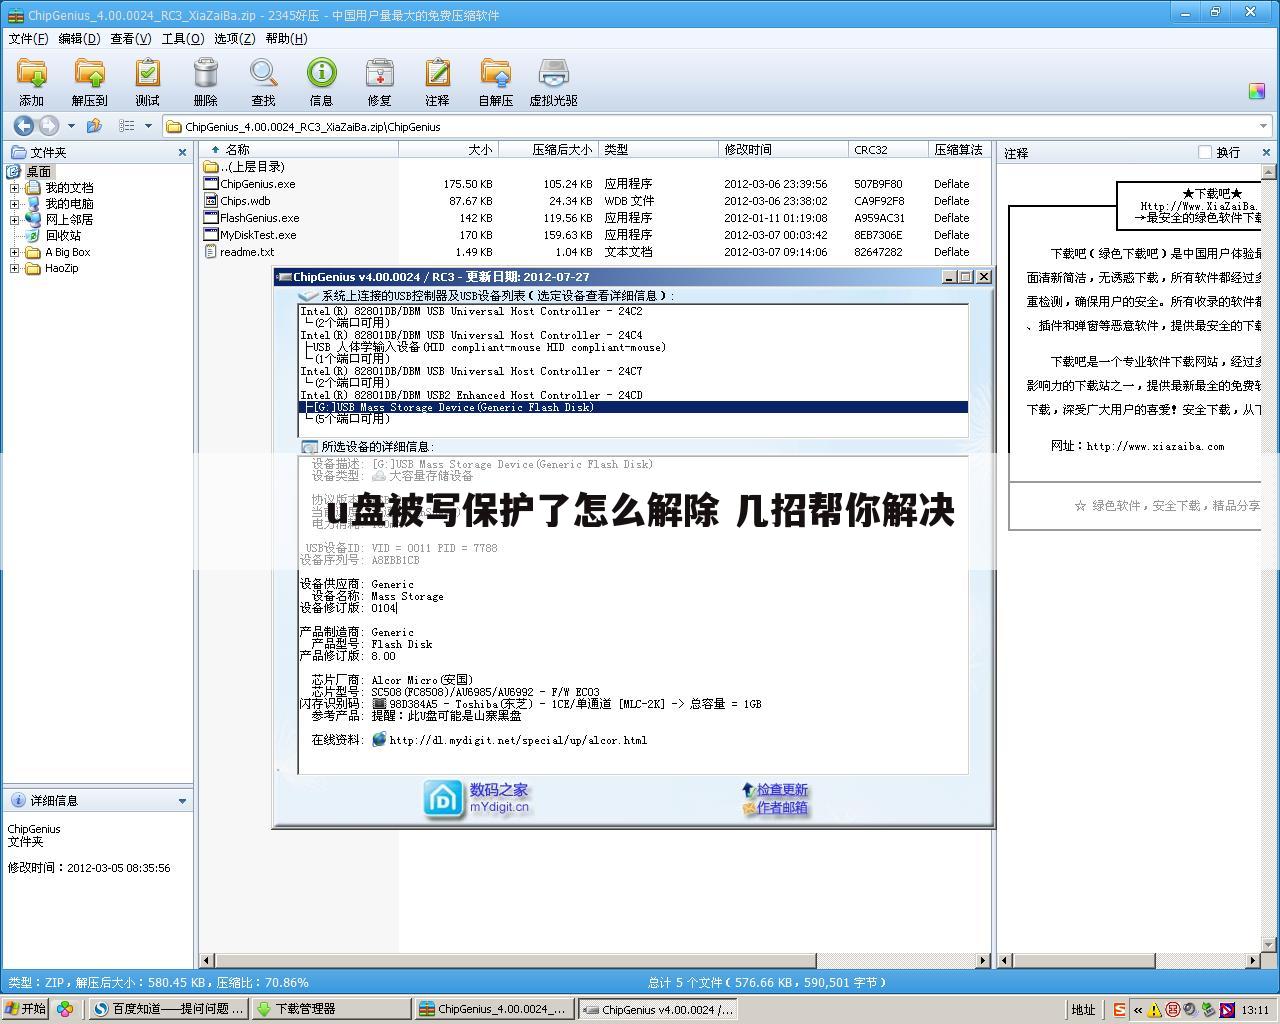Toggle the 换行 word wrap checkbox
1280x1024 pixels.
pyautogui.click(x=1205, y=152)
